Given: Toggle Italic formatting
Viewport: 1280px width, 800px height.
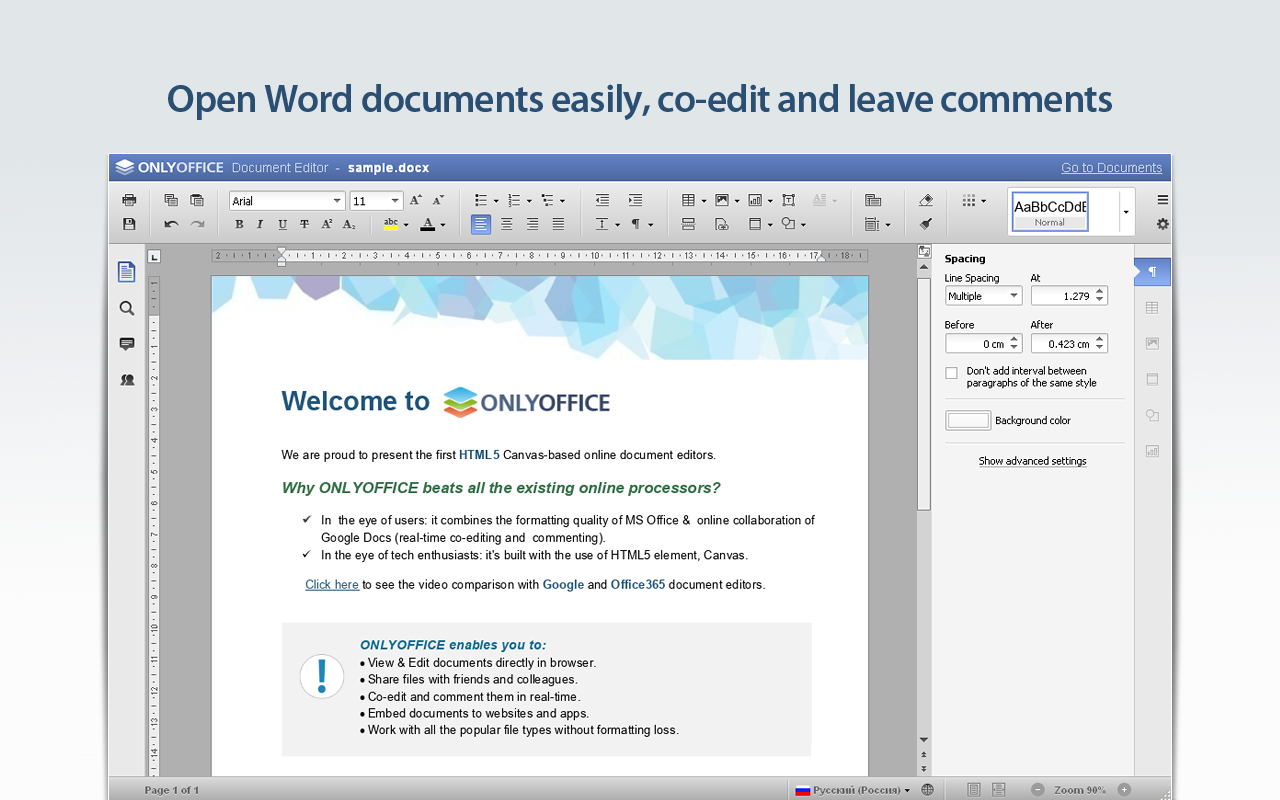Looking at the screenshot, I should [x=260, y=224].
